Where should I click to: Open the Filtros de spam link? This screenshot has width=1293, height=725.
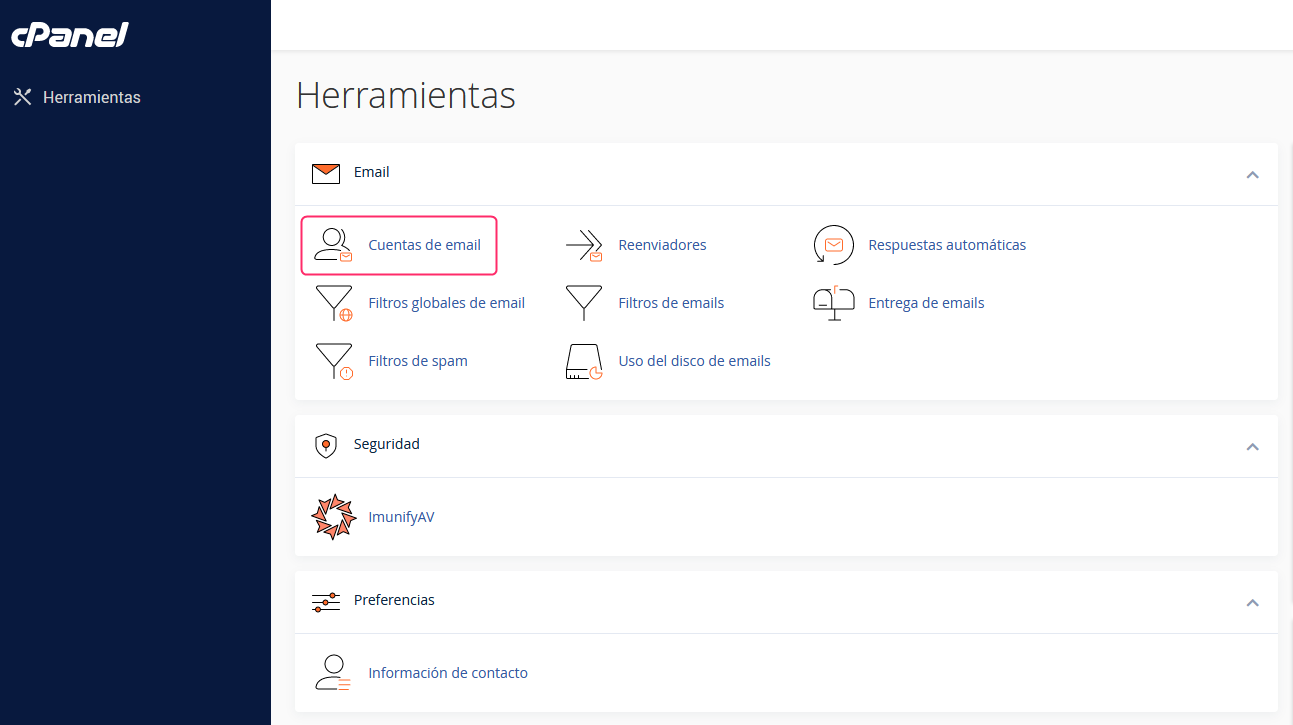pyautogui.click(x=418, y=361)
